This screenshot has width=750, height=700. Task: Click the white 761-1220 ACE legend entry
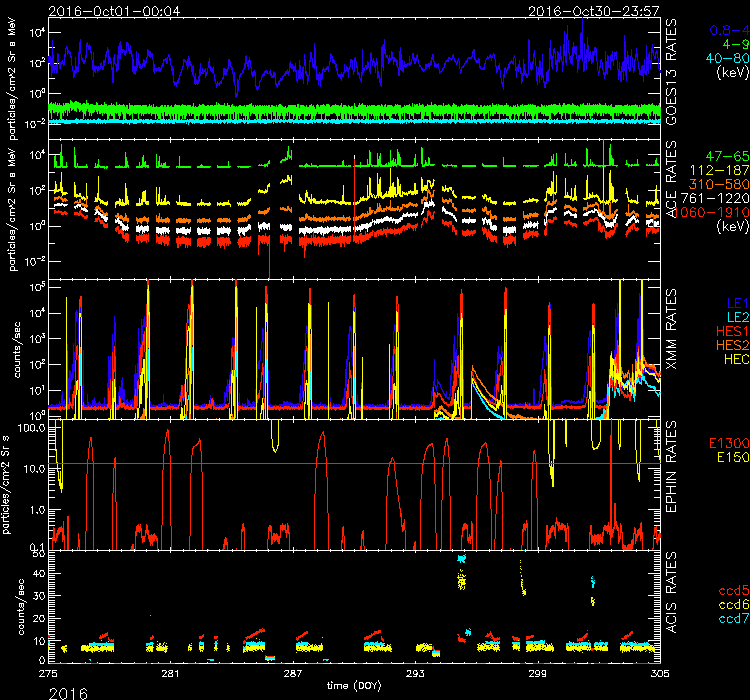pyautogui.click(x=715, y=198)
